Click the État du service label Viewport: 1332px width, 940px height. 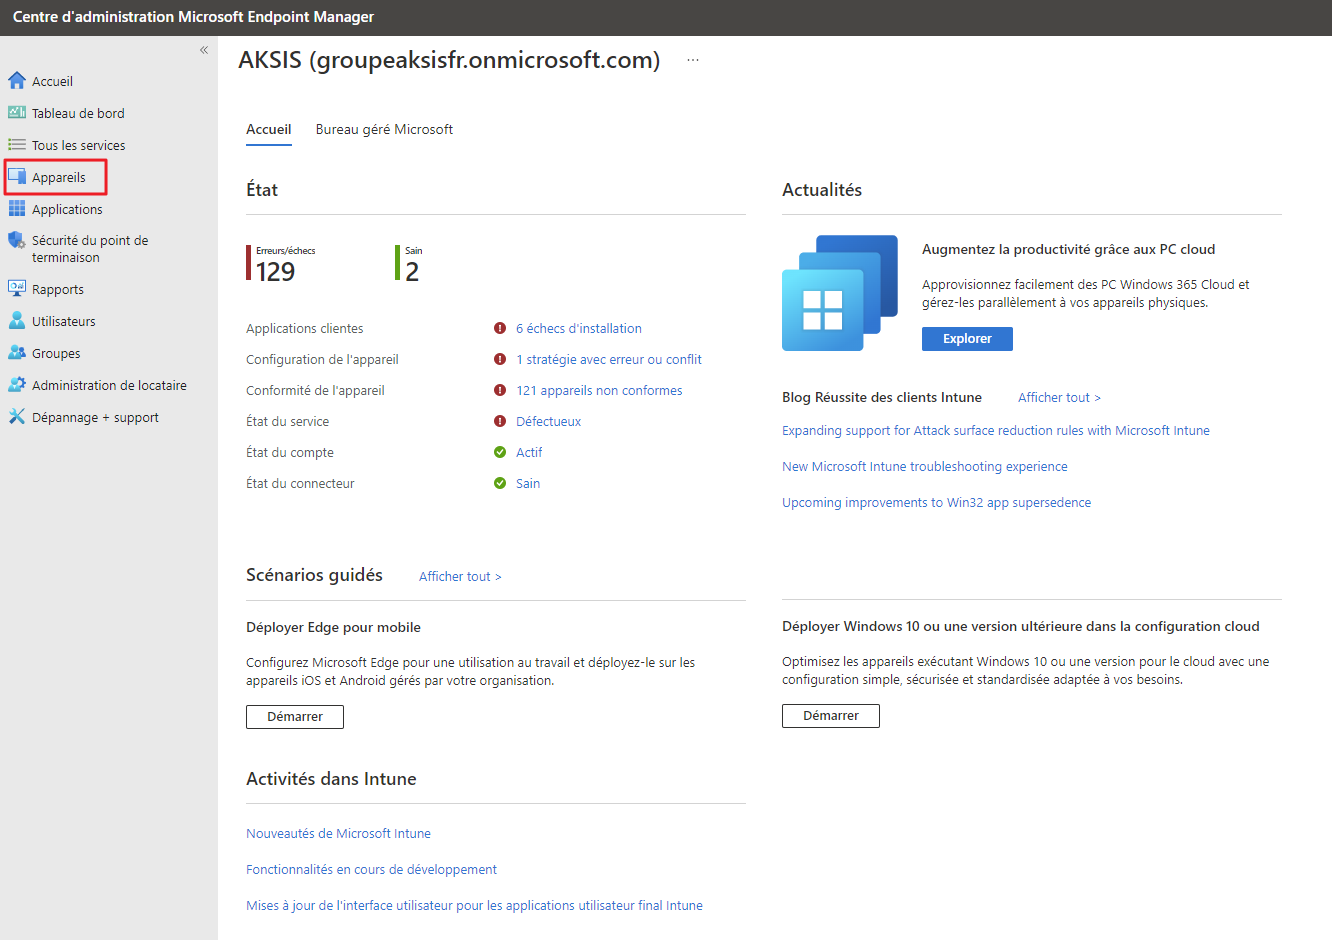[x=287, y=421]
